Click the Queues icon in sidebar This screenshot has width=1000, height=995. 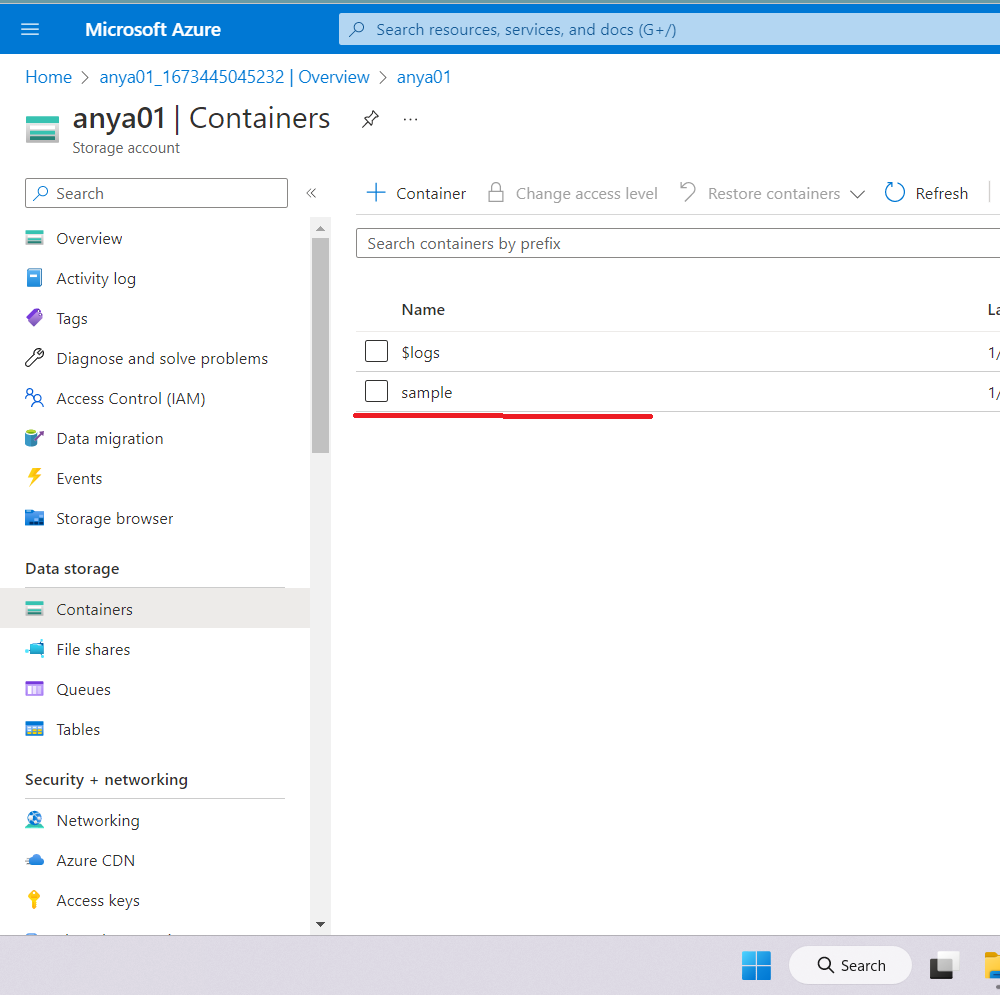click(x=34, y=689)
